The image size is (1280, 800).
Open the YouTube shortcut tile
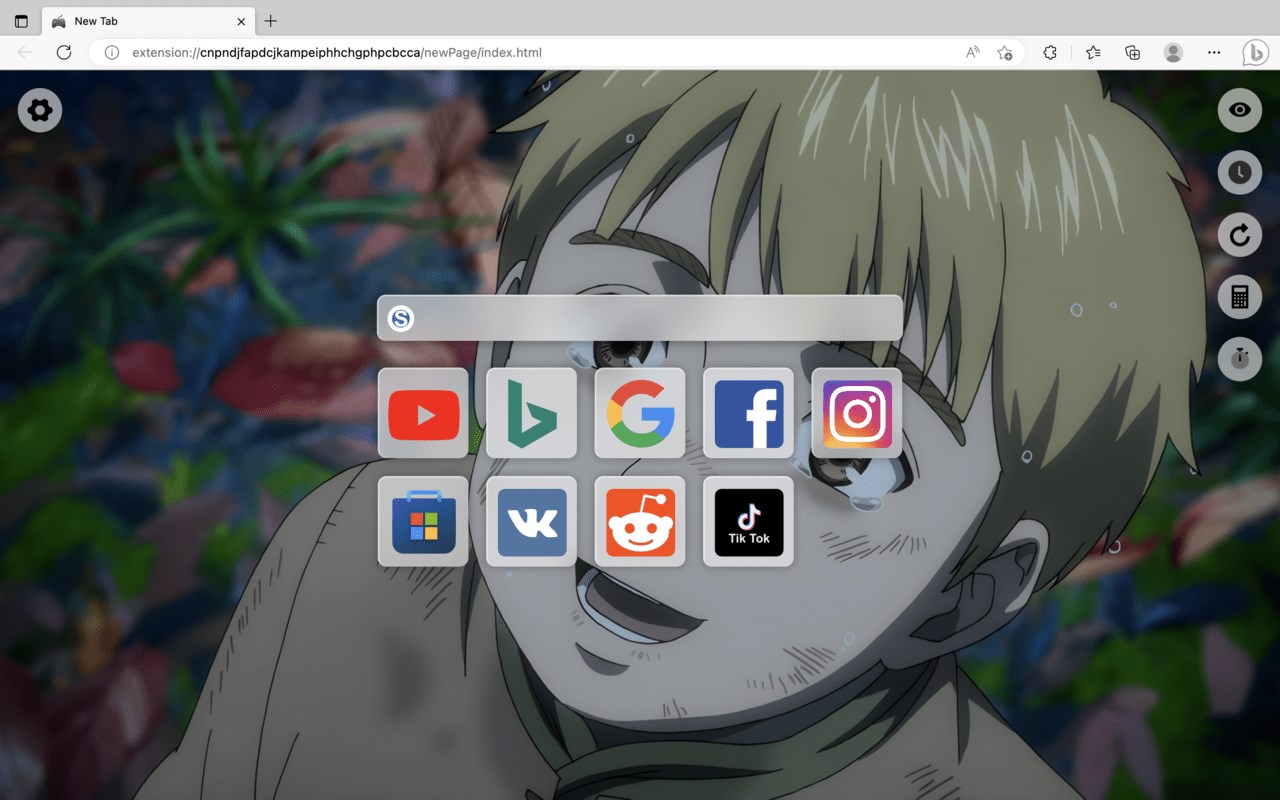click(x=423, y=413)
